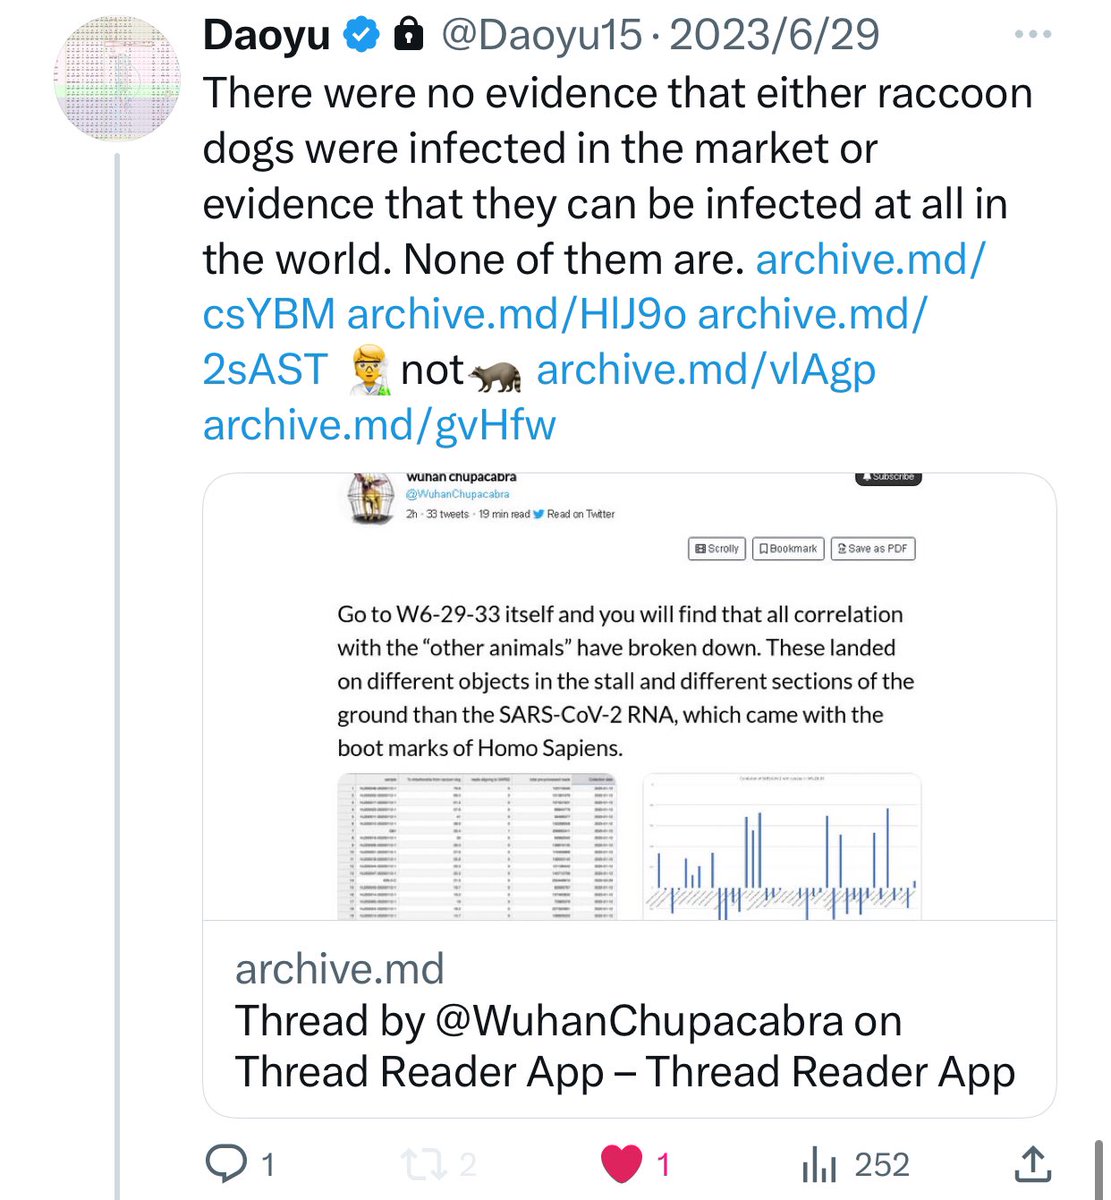Open Daoyu's profile avatar
The height and width of the screenshot is (1200, 1111).
(x=119, y=80)
